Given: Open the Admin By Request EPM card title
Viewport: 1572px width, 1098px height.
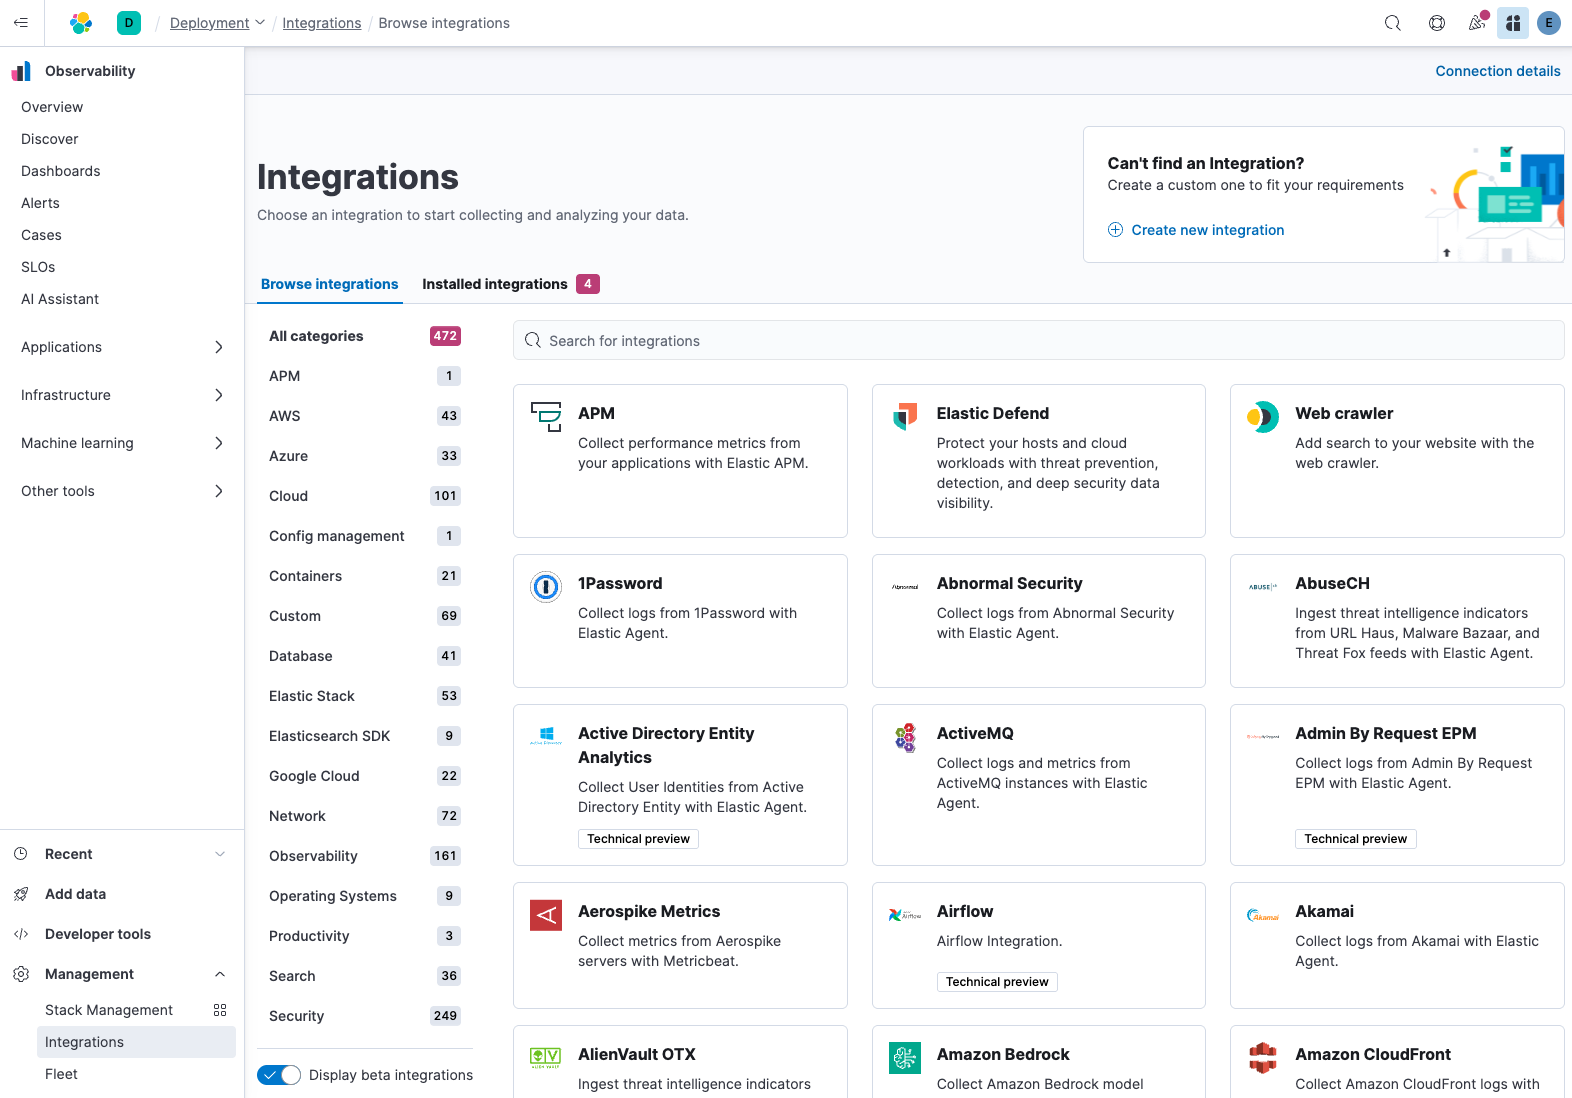Looking at the screenshot, I should [1385, 733].
